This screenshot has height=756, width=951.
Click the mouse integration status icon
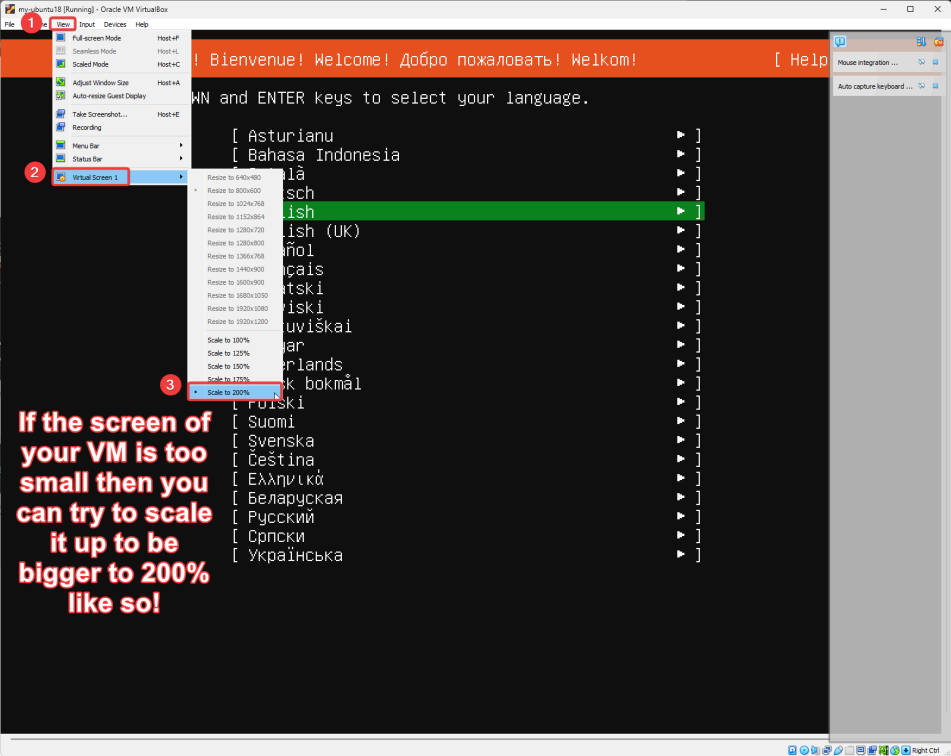coord(895,751)
